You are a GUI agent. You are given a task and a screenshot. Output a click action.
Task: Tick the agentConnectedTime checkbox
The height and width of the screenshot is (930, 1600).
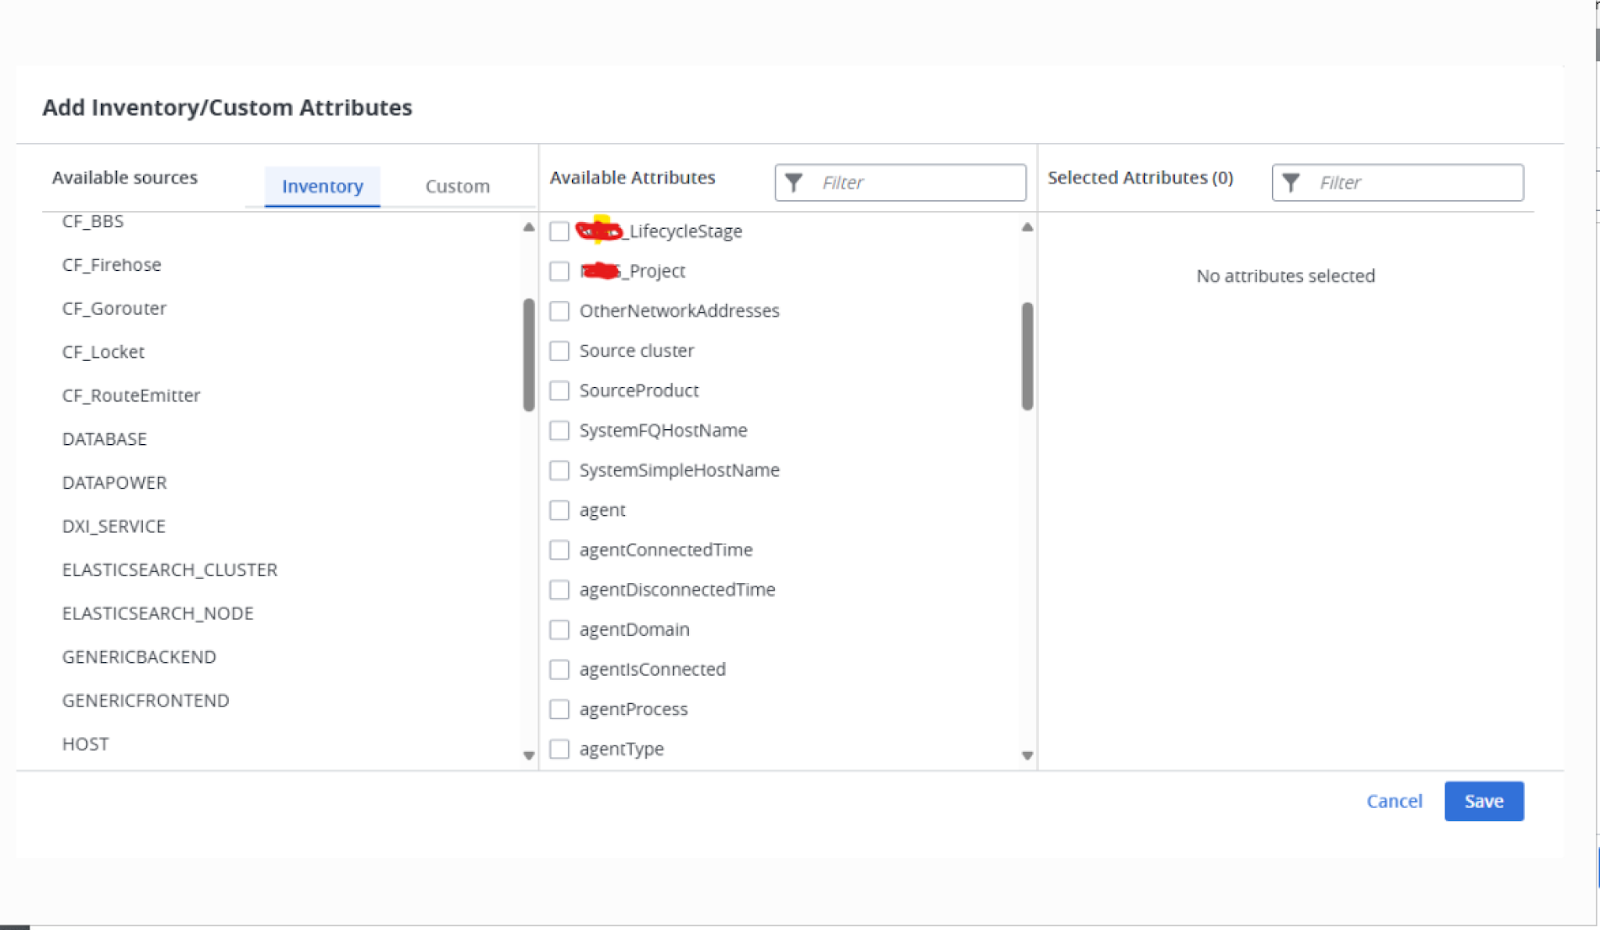(x=560, y=550)
